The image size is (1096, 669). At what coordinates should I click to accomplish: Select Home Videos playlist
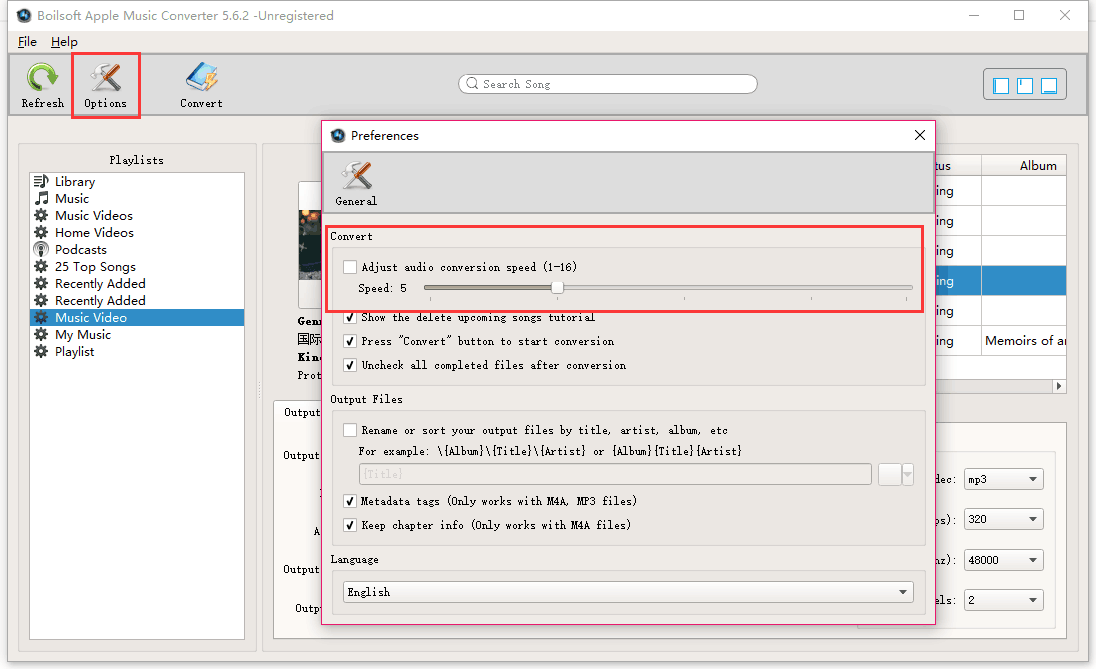(x=137, y=232)
